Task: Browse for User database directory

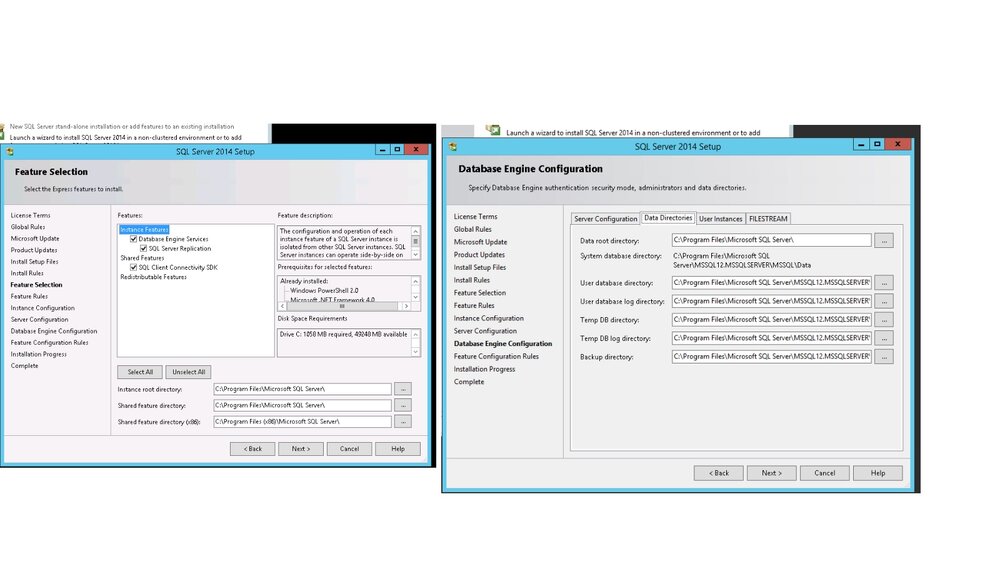Action: click(884, 283)
